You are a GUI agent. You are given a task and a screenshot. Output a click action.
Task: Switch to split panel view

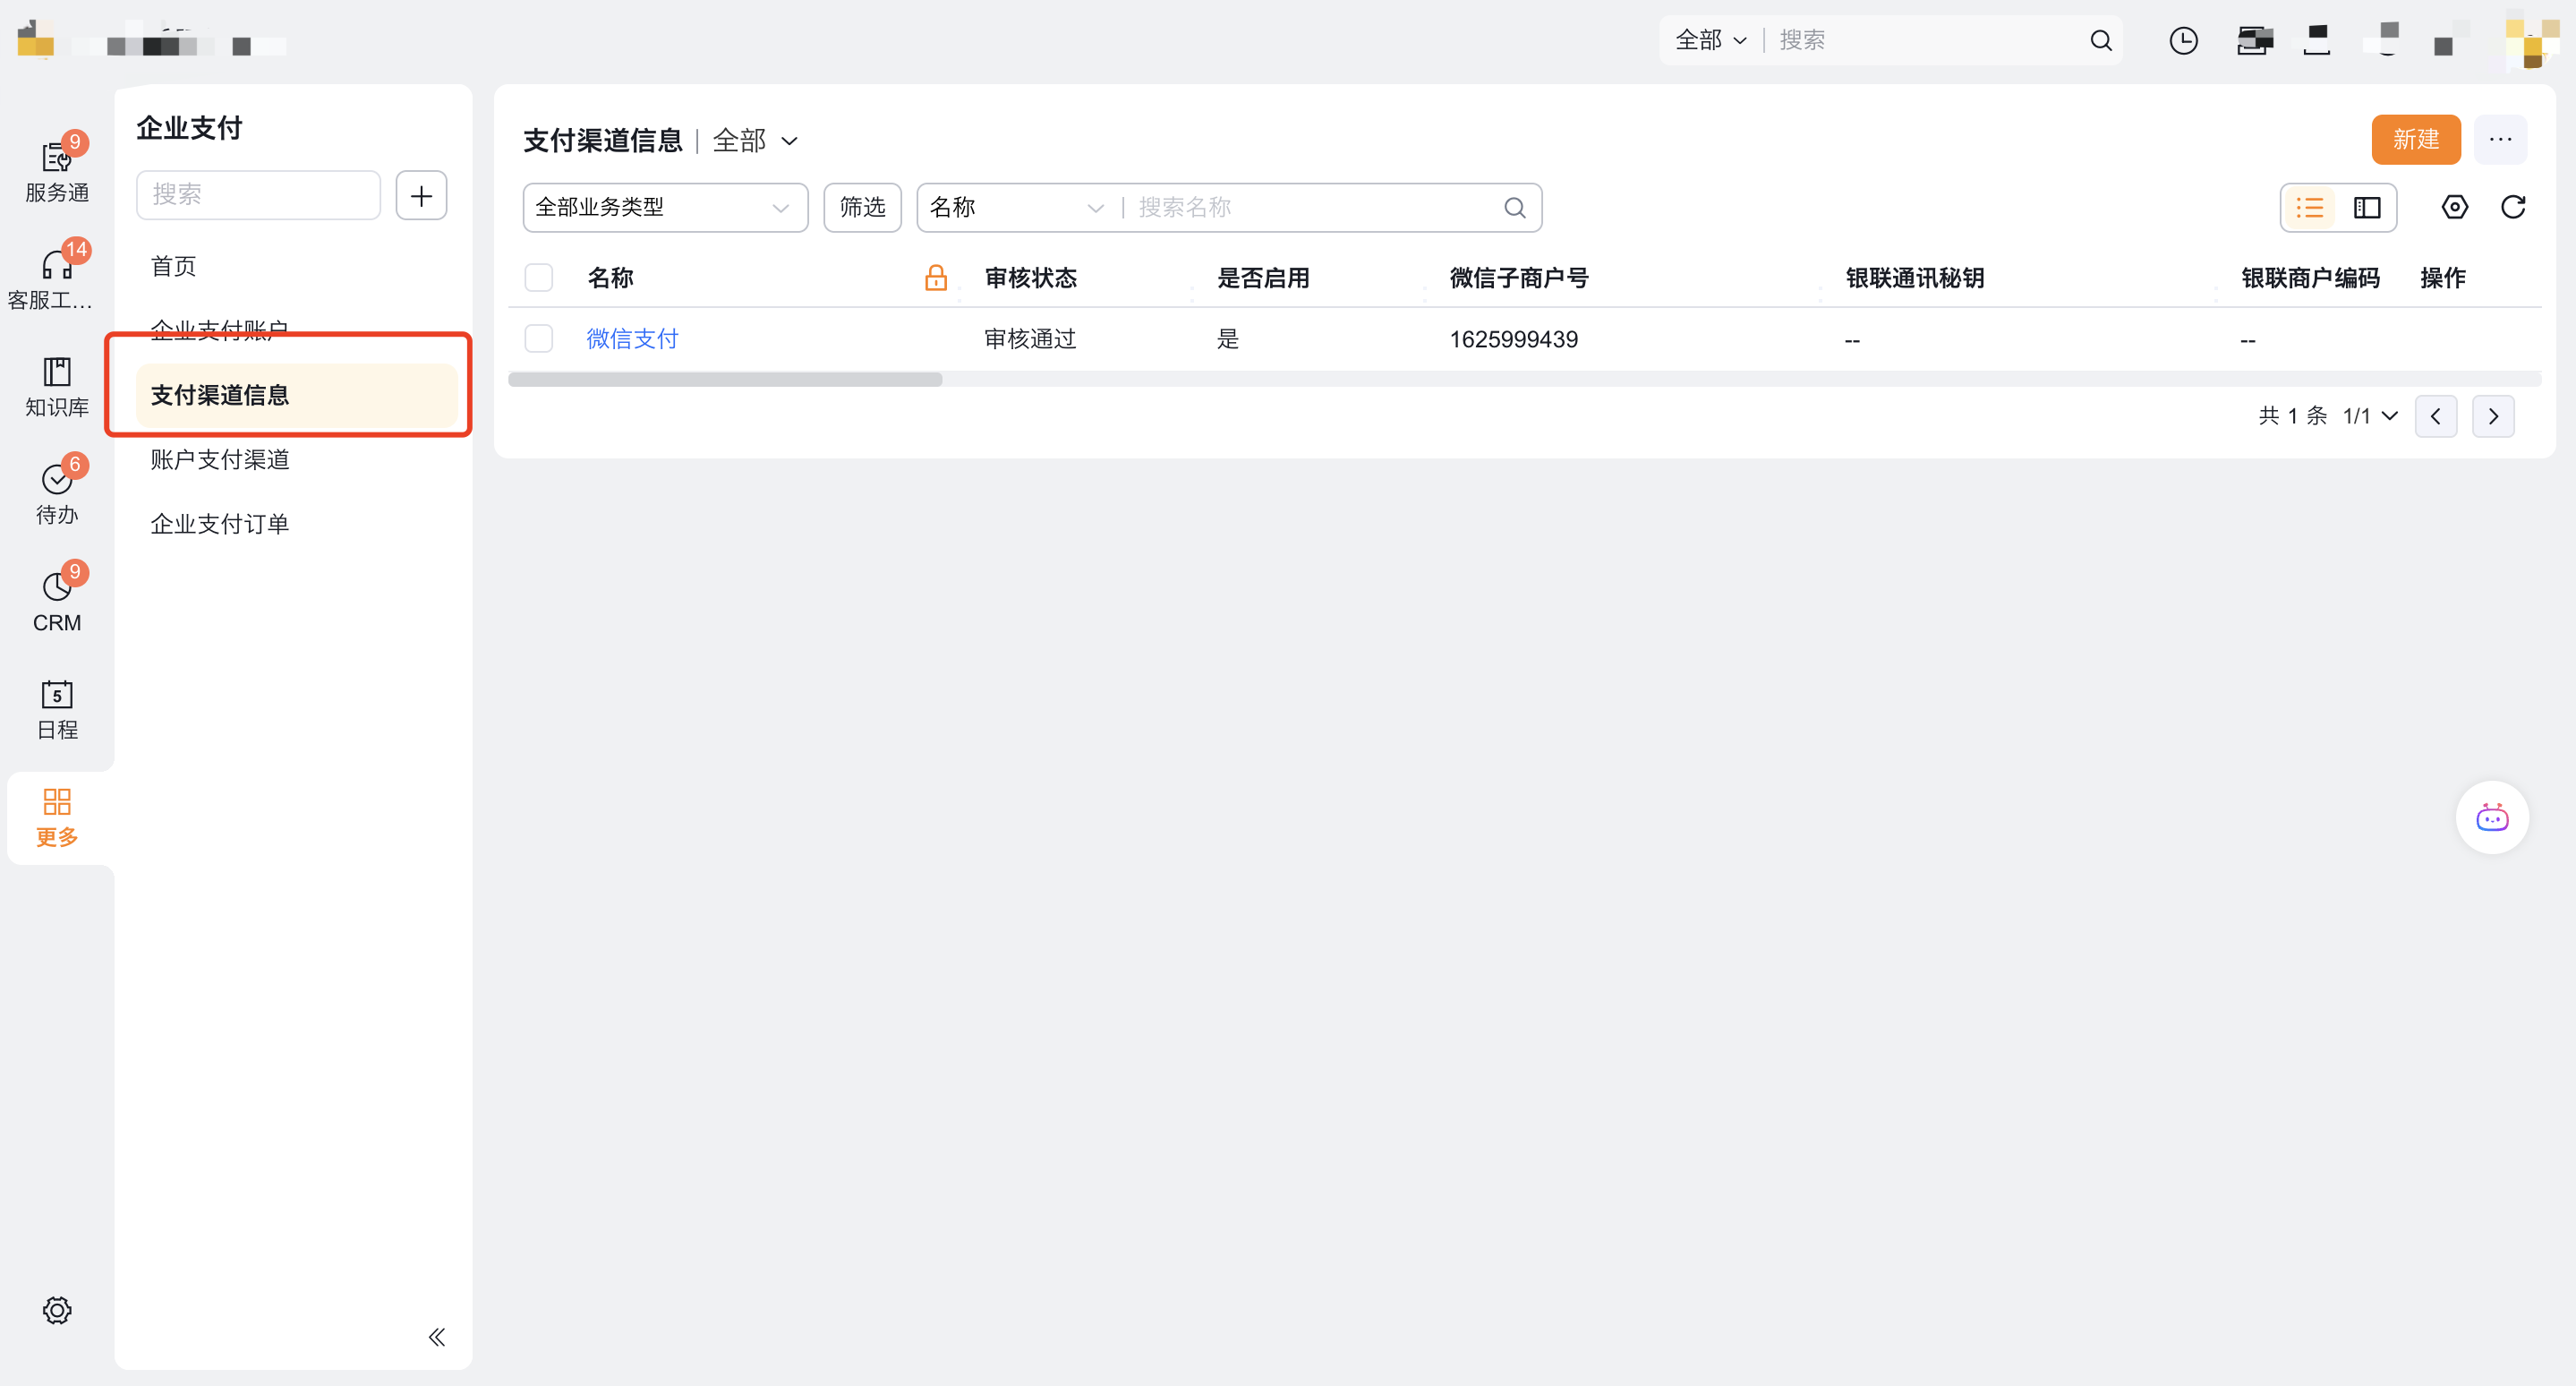click(x=2366, y=207)
